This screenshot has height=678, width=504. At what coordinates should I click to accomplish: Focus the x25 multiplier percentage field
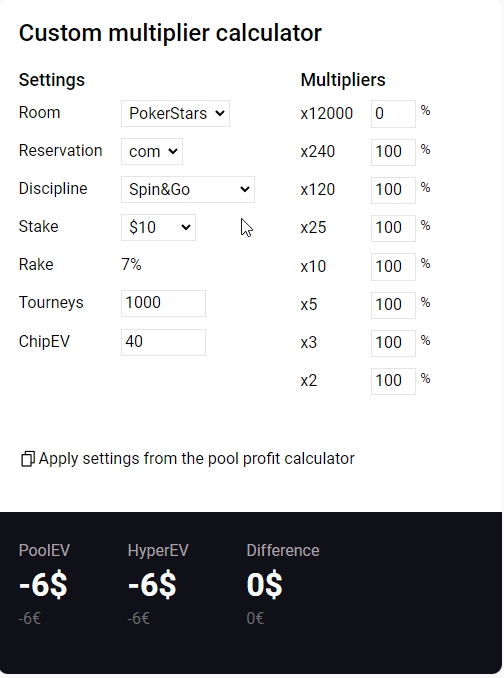393,228
